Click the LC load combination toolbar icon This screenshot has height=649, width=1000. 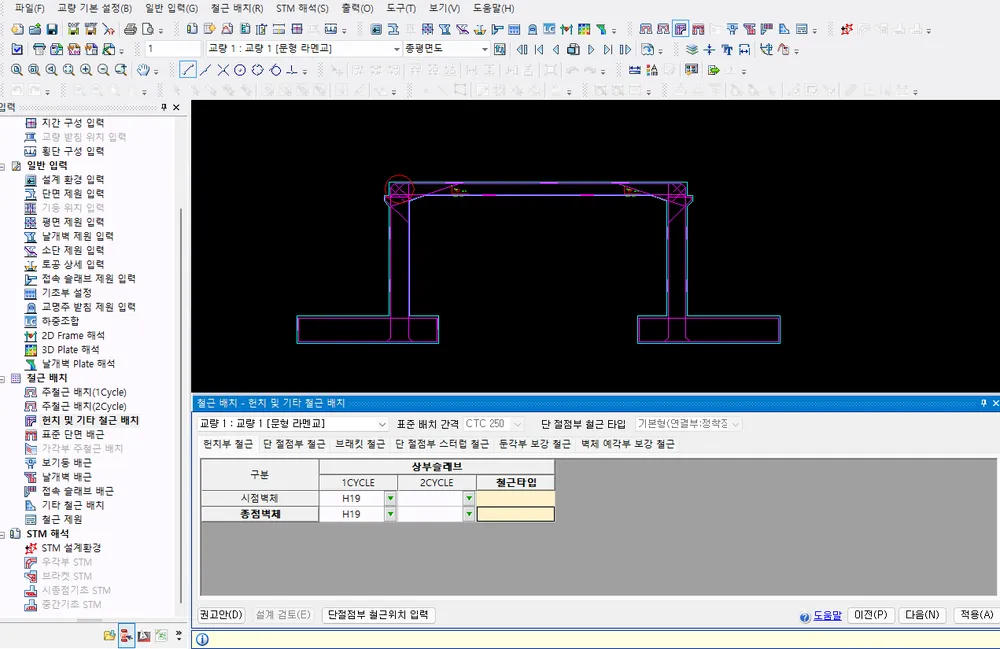[549, 29]
